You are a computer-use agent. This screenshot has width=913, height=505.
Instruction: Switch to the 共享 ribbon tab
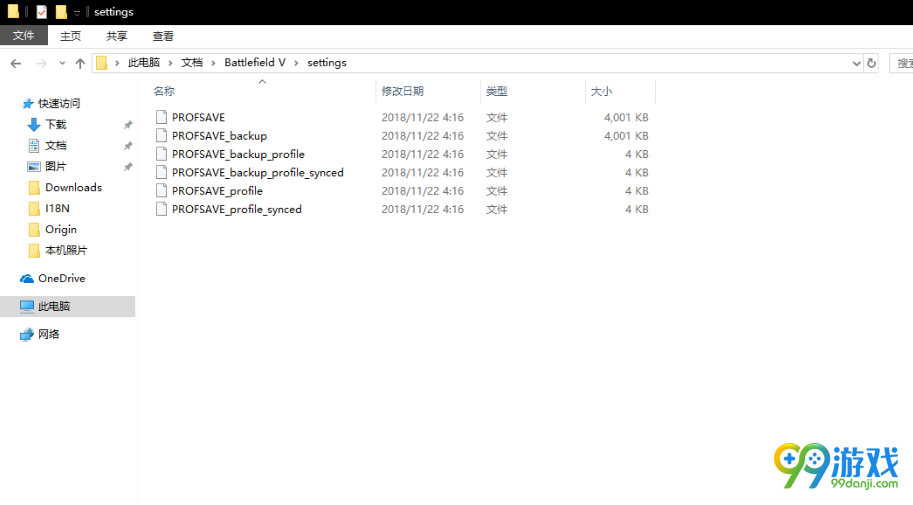point(116,36)
